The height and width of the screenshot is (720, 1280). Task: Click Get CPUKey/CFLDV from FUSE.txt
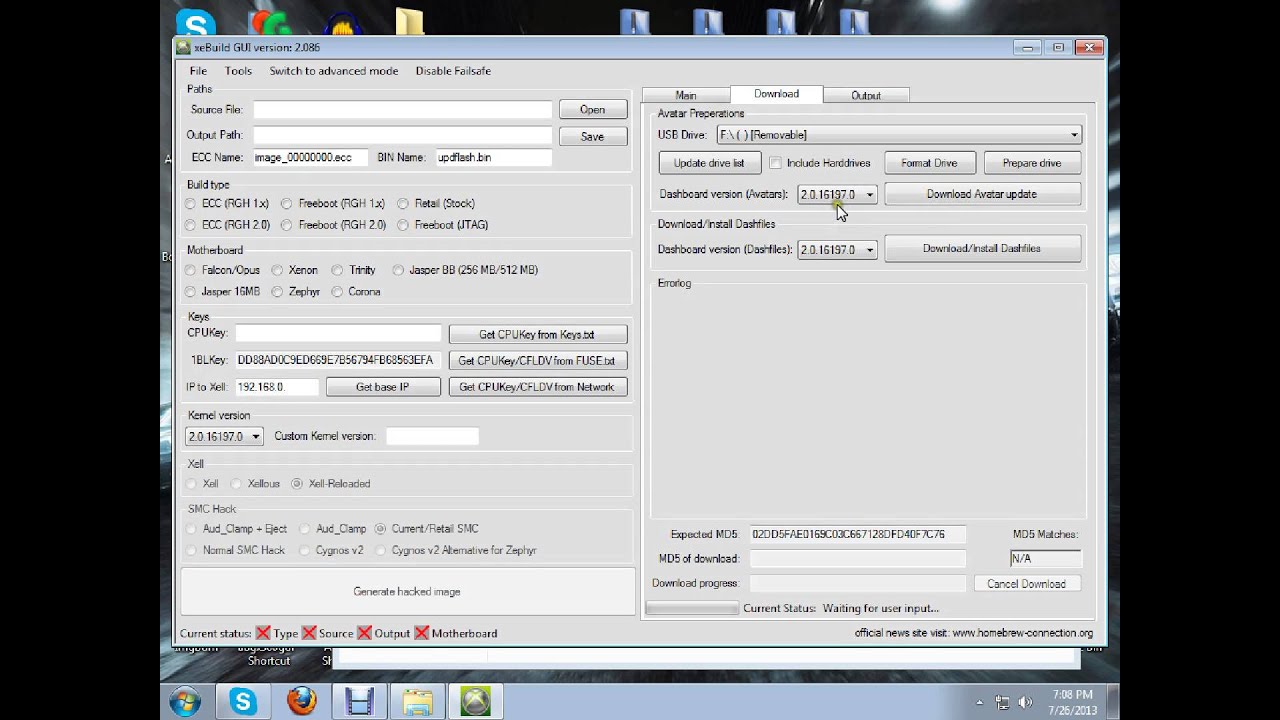(x=537, y=360)
